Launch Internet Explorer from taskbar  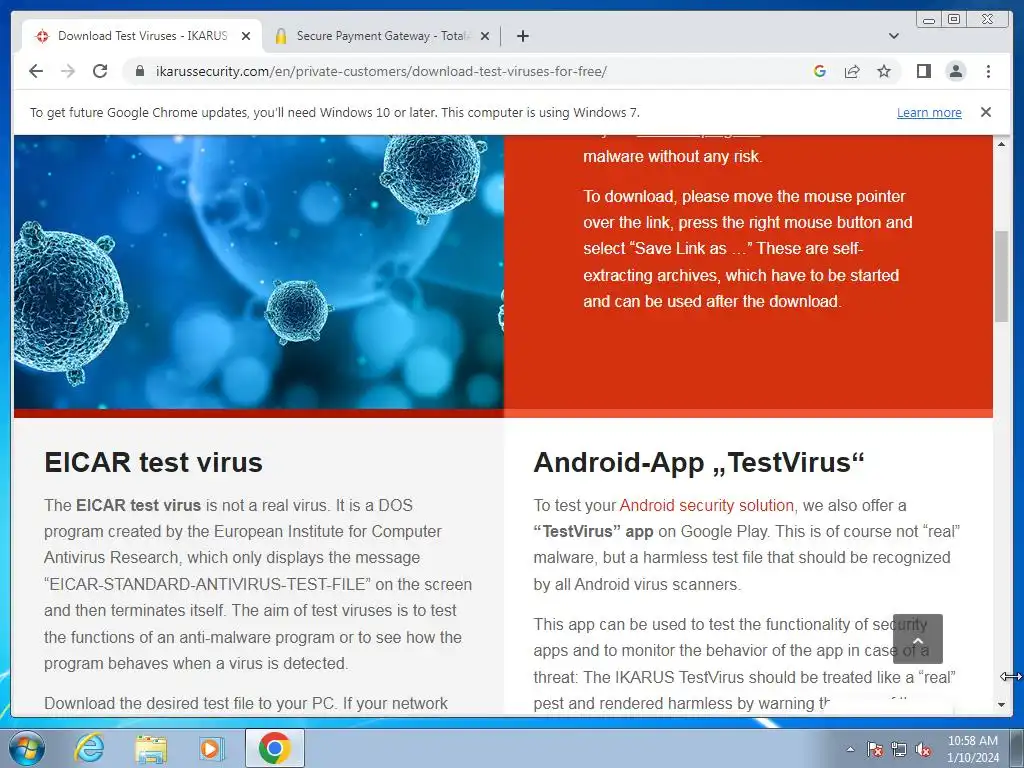tap(89, 748)
